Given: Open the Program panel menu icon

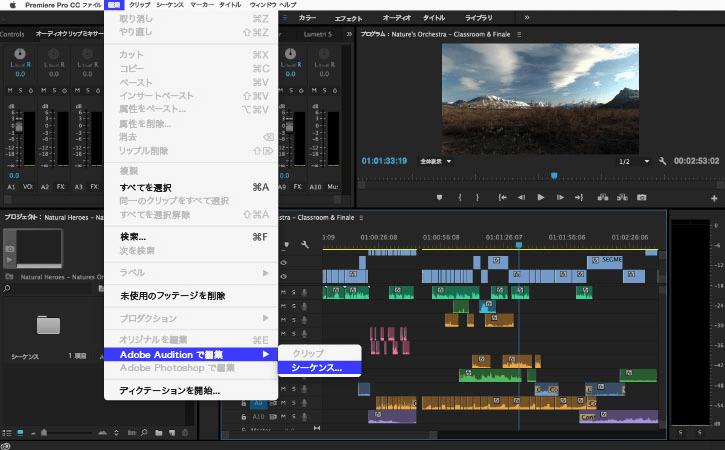Looking at the screenshot, I should 519,34.
